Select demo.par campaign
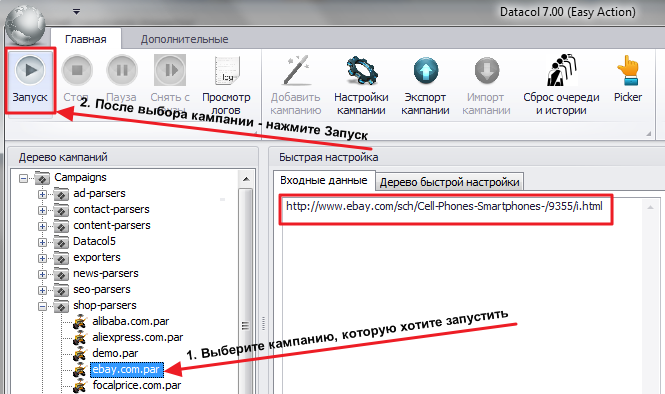665x394 pixels. point(115,353)
